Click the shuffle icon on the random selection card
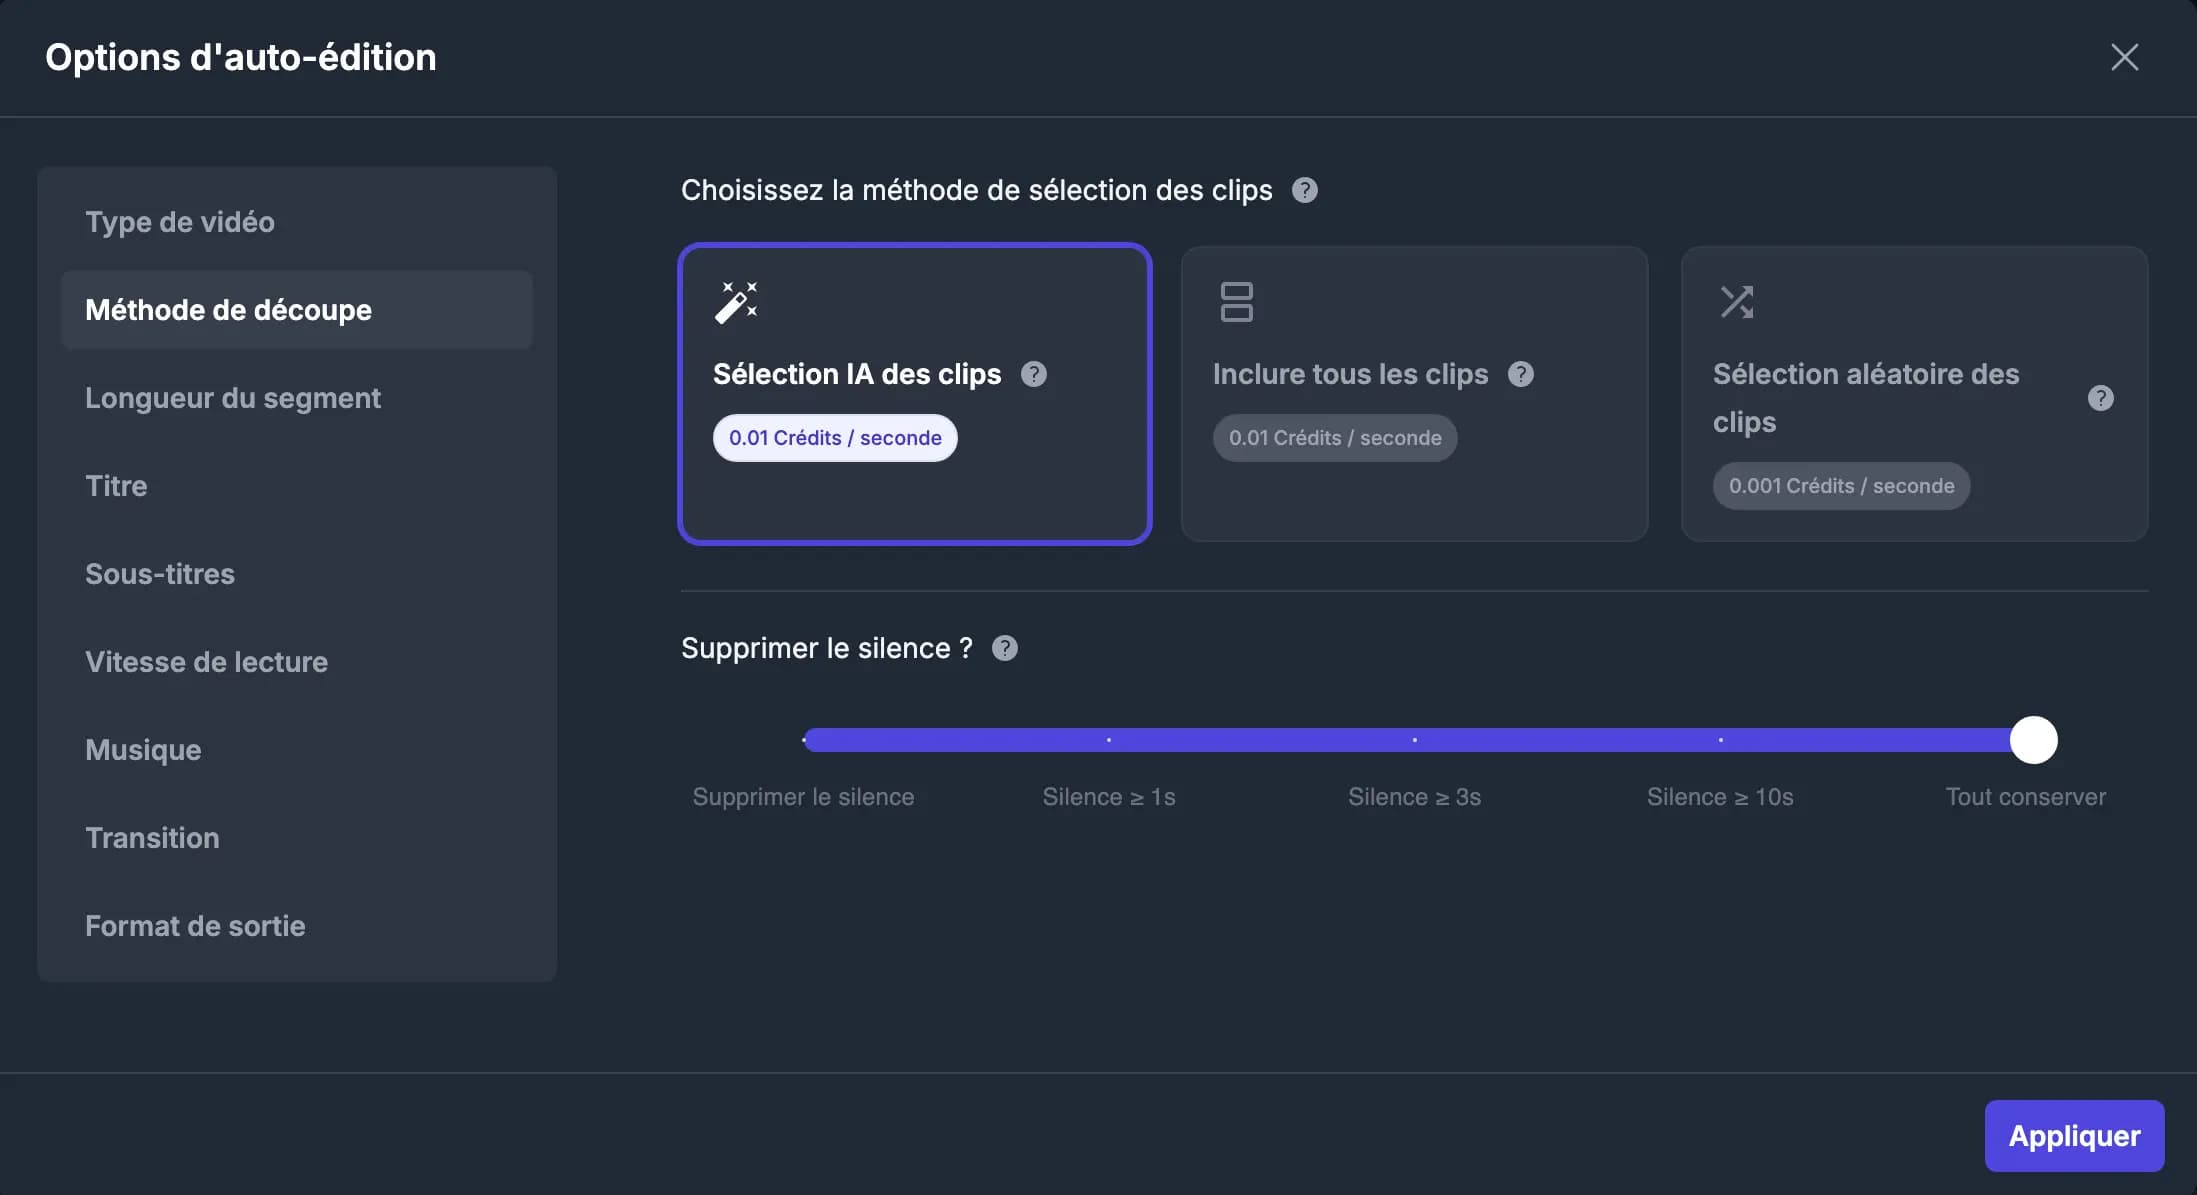2197x1195 pixels. click(1737, 301)
